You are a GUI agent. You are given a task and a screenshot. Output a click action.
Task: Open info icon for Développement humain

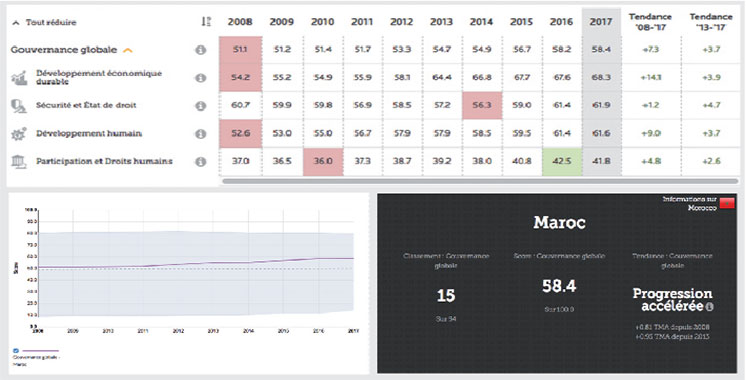pyautogui.click(x=201, y=134)
